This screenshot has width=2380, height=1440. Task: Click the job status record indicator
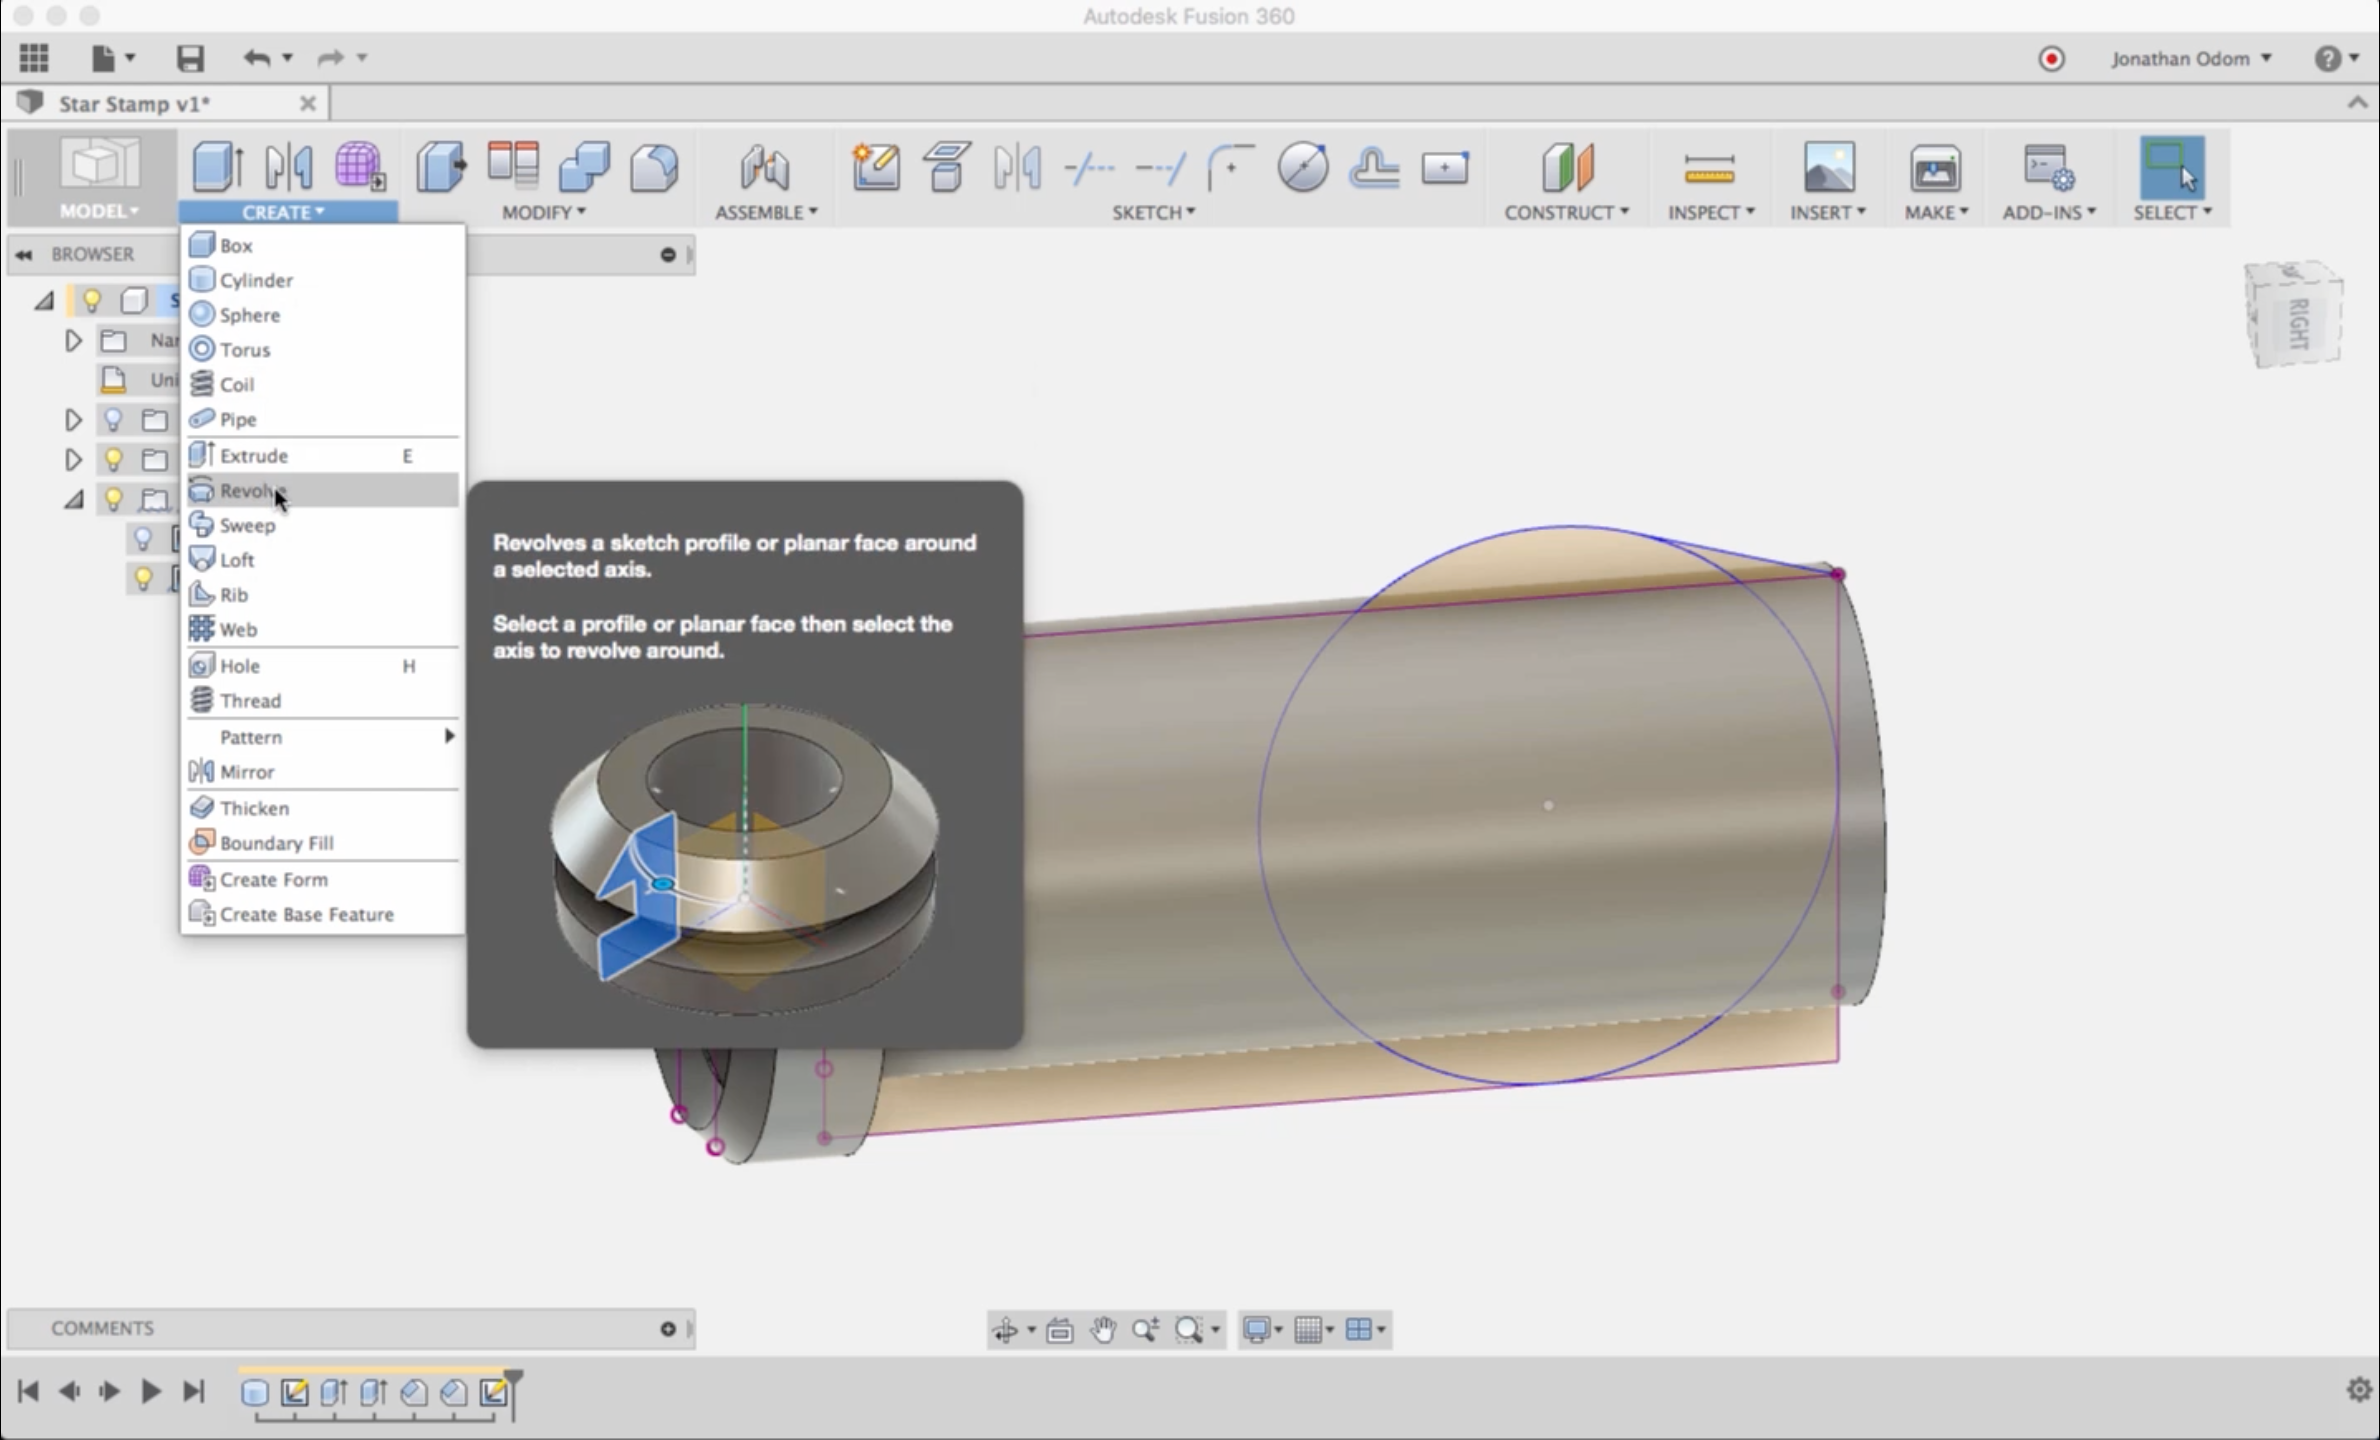coord(2051,59)
